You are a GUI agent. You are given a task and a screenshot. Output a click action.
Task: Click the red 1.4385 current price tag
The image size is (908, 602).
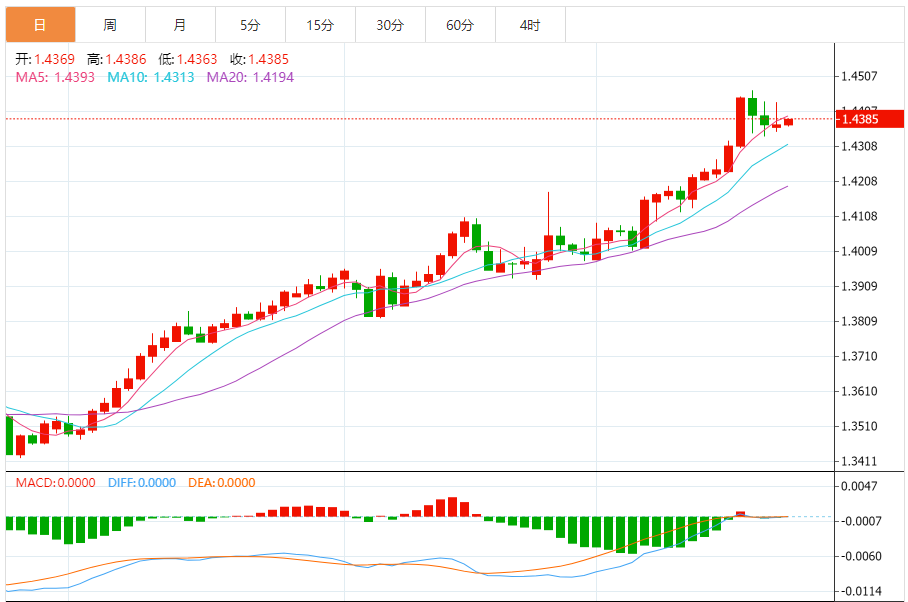point(869,119)
